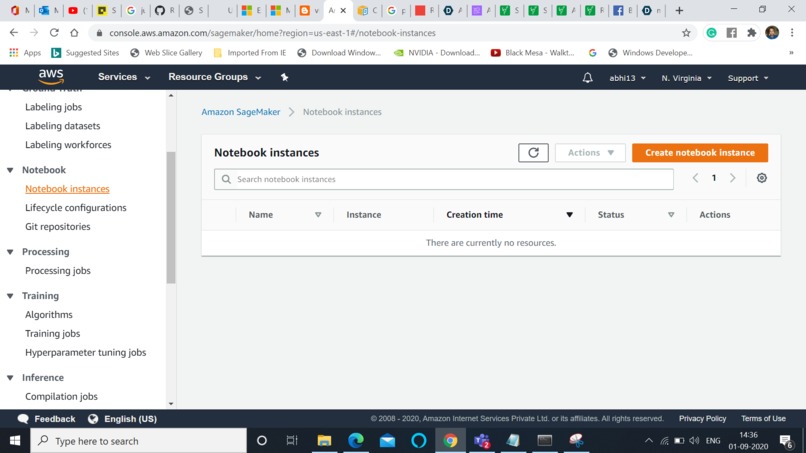Image resolution: width=806 pixels, height=453 pixels.
Task: Open Terms of Use link
Action: tap(763, 419)
